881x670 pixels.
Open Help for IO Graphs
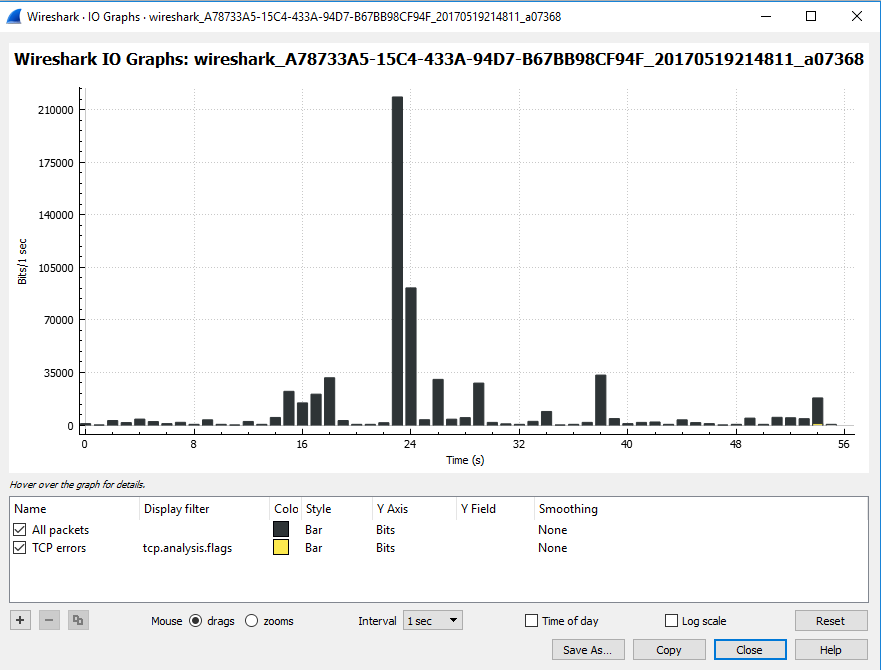pos(830,650)
